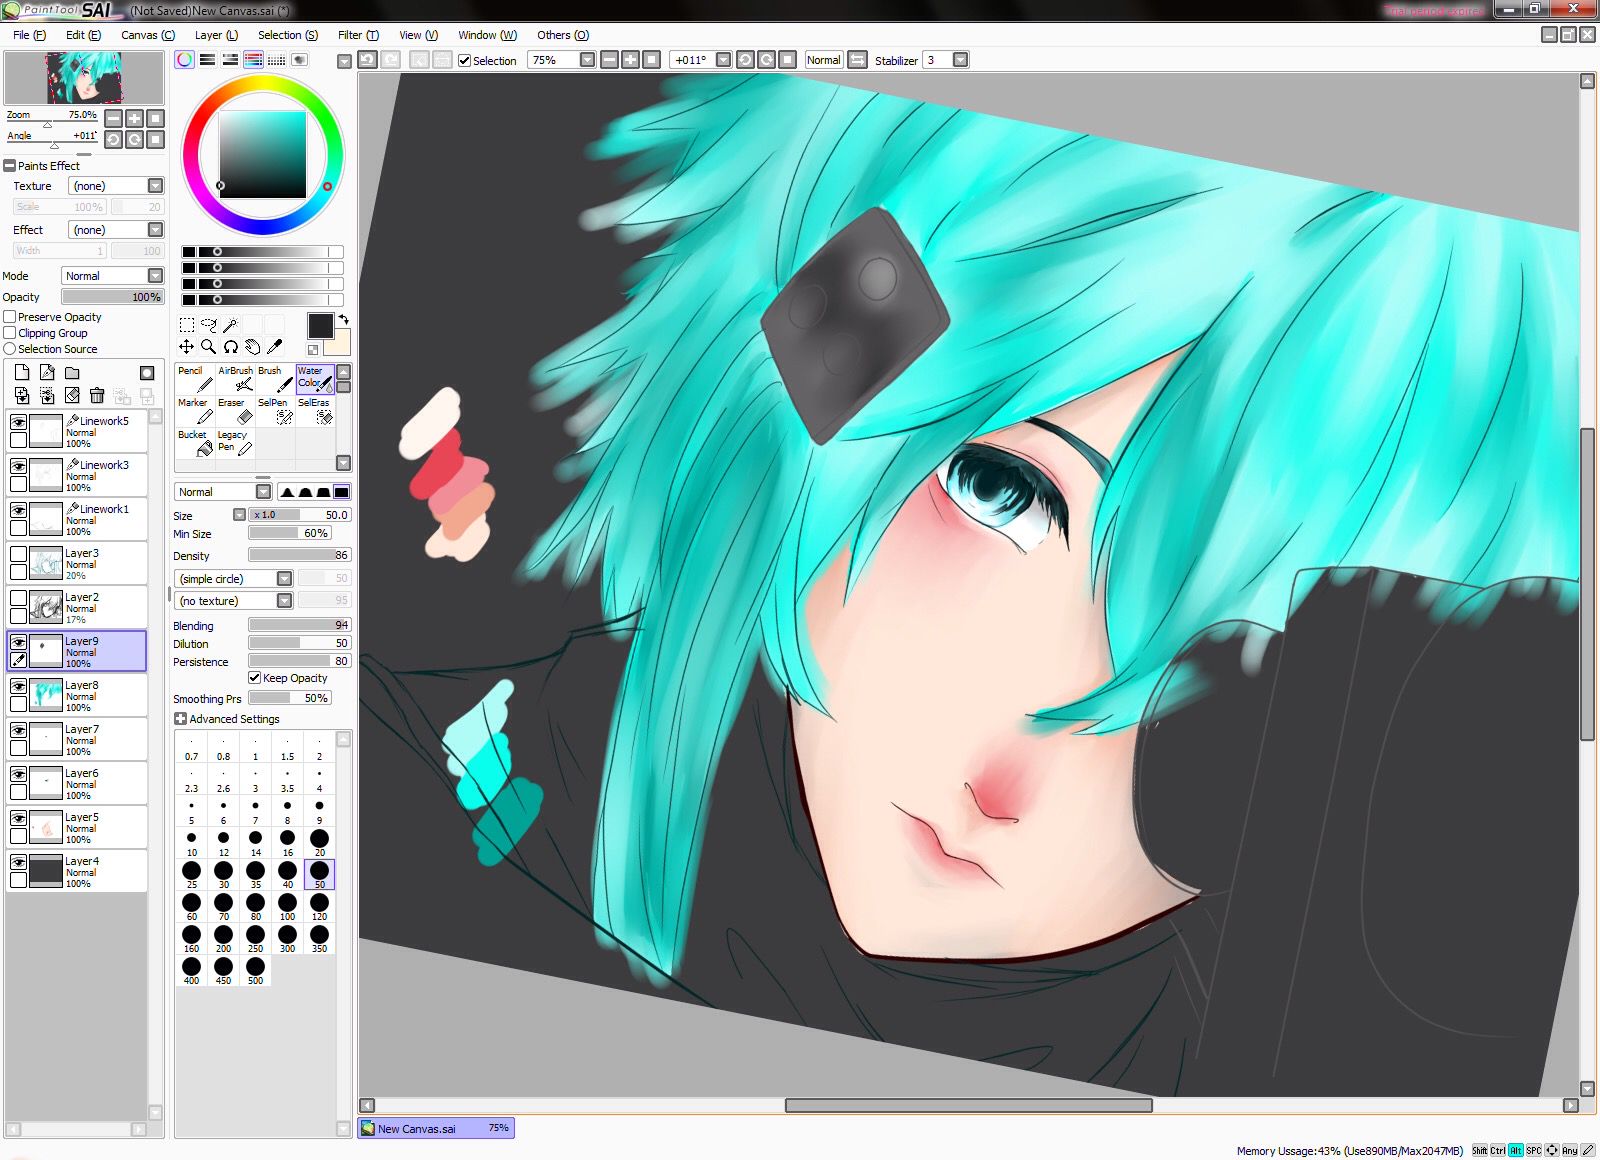Toggle the RGB slider panel icon
The image size is (1600, 1160).
coord(208,60)
